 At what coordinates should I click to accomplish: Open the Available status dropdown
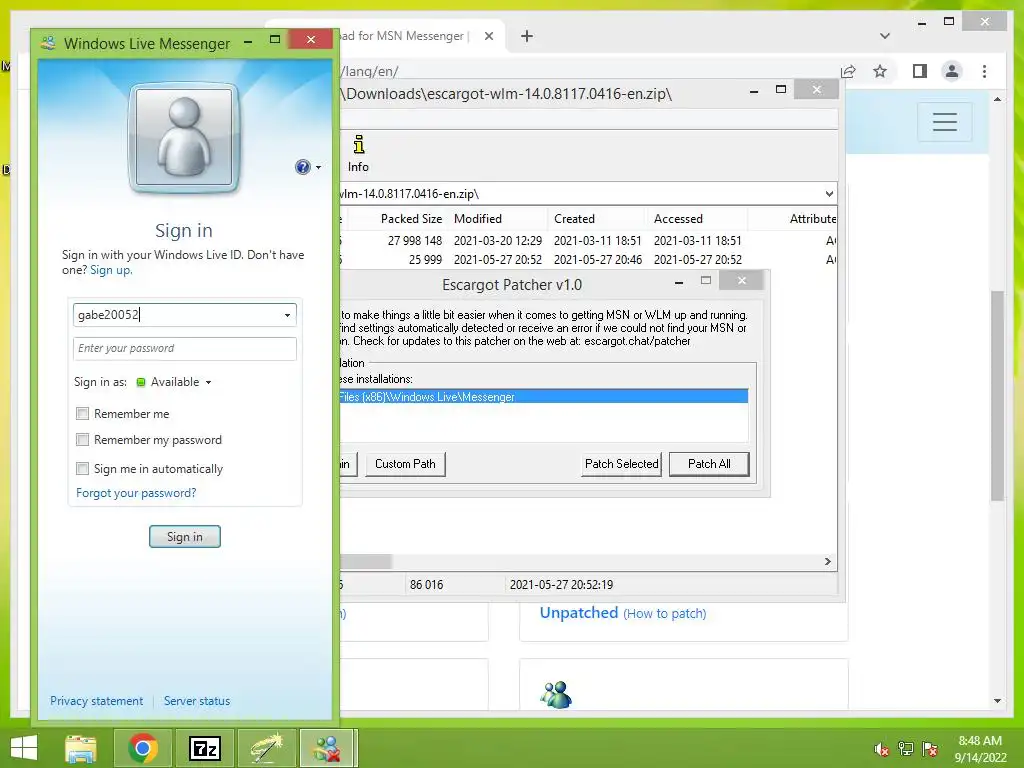coord(174,382)
